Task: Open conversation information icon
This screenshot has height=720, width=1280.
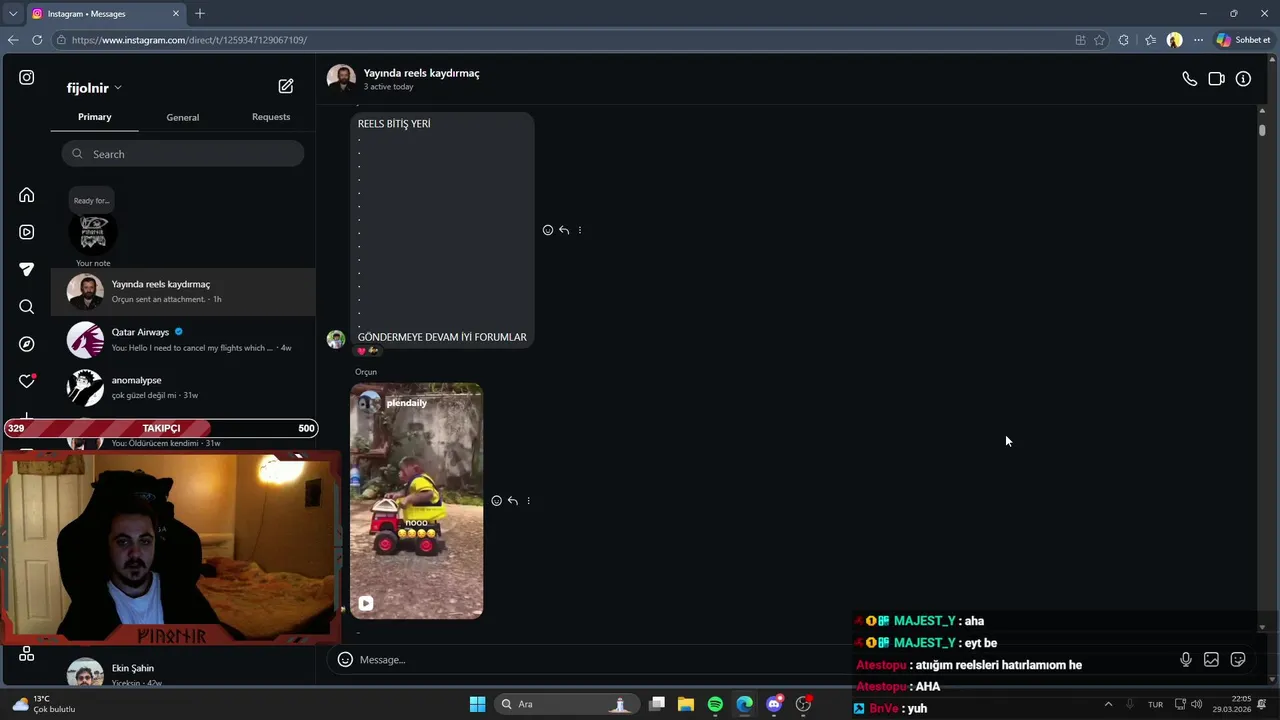Action: pos(1243,79)
